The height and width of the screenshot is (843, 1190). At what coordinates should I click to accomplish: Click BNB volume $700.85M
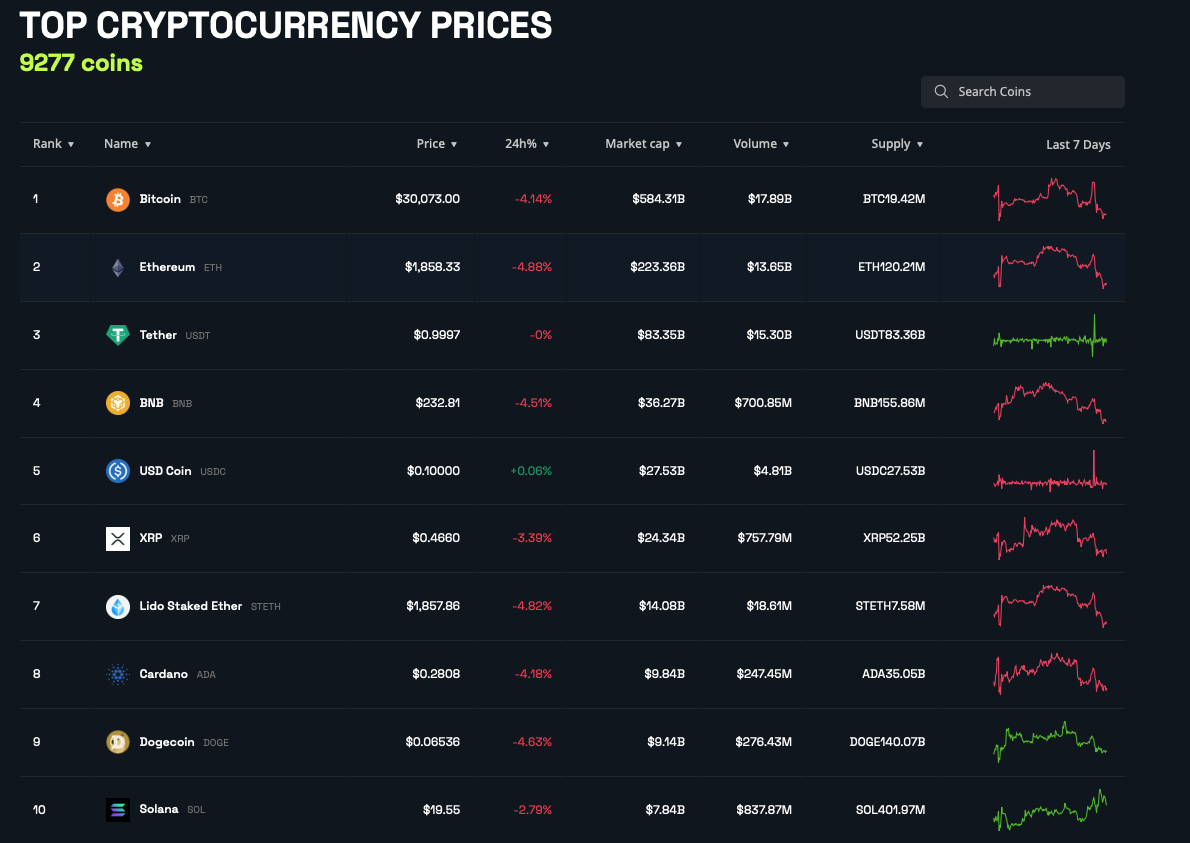[763, 403]
